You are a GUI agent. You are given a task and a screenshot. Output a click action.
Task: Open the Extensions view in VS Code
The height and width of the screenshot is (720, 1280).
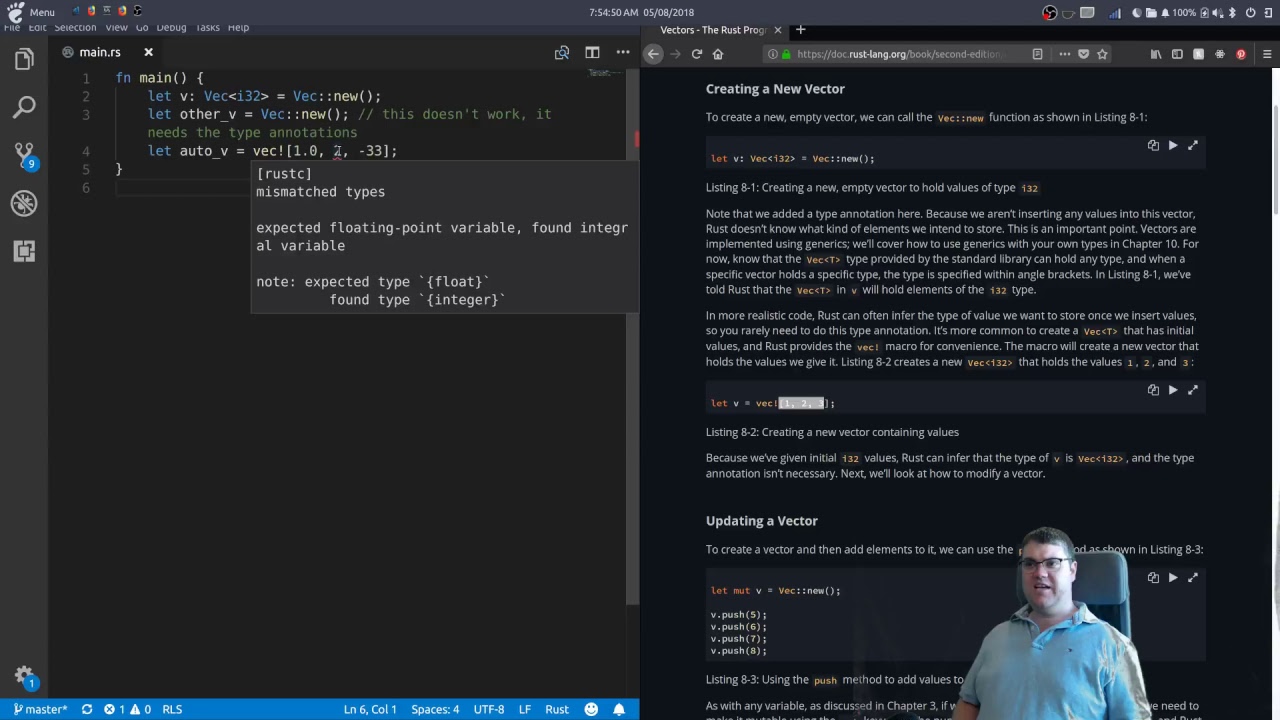(x=25, y=251)
